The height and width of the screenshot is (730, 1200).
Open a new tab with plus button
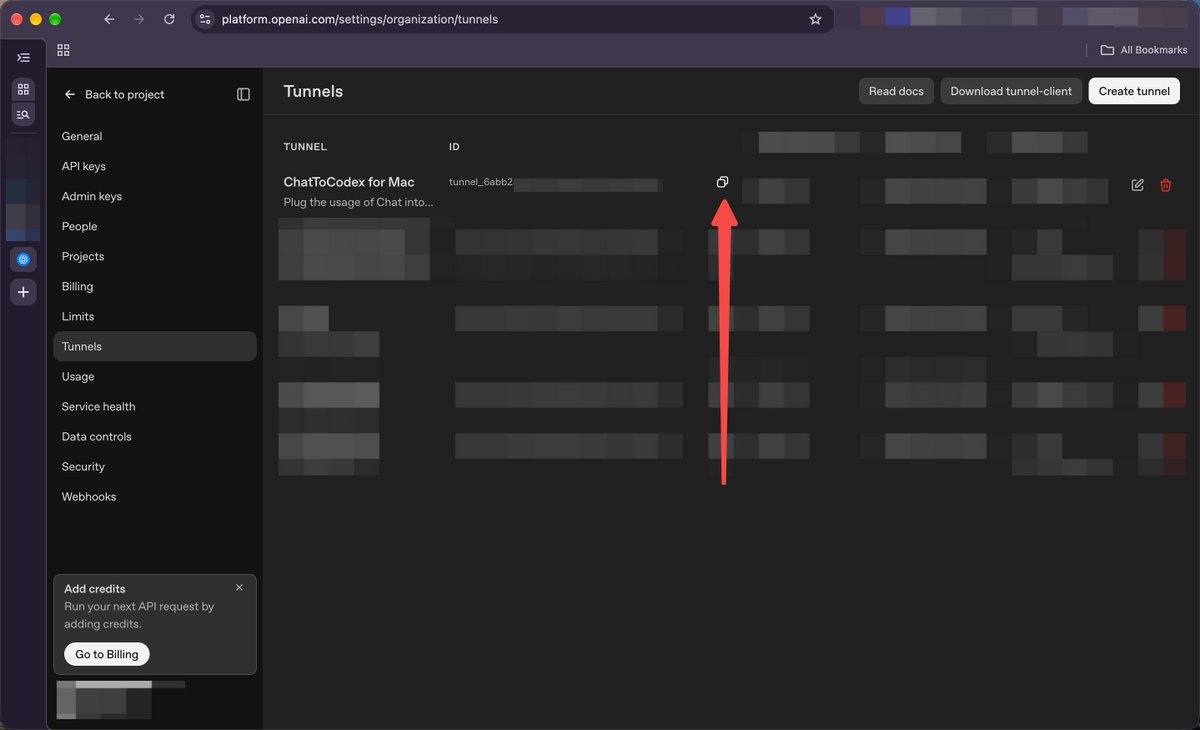pyautogui.click(x=23, y=292)
